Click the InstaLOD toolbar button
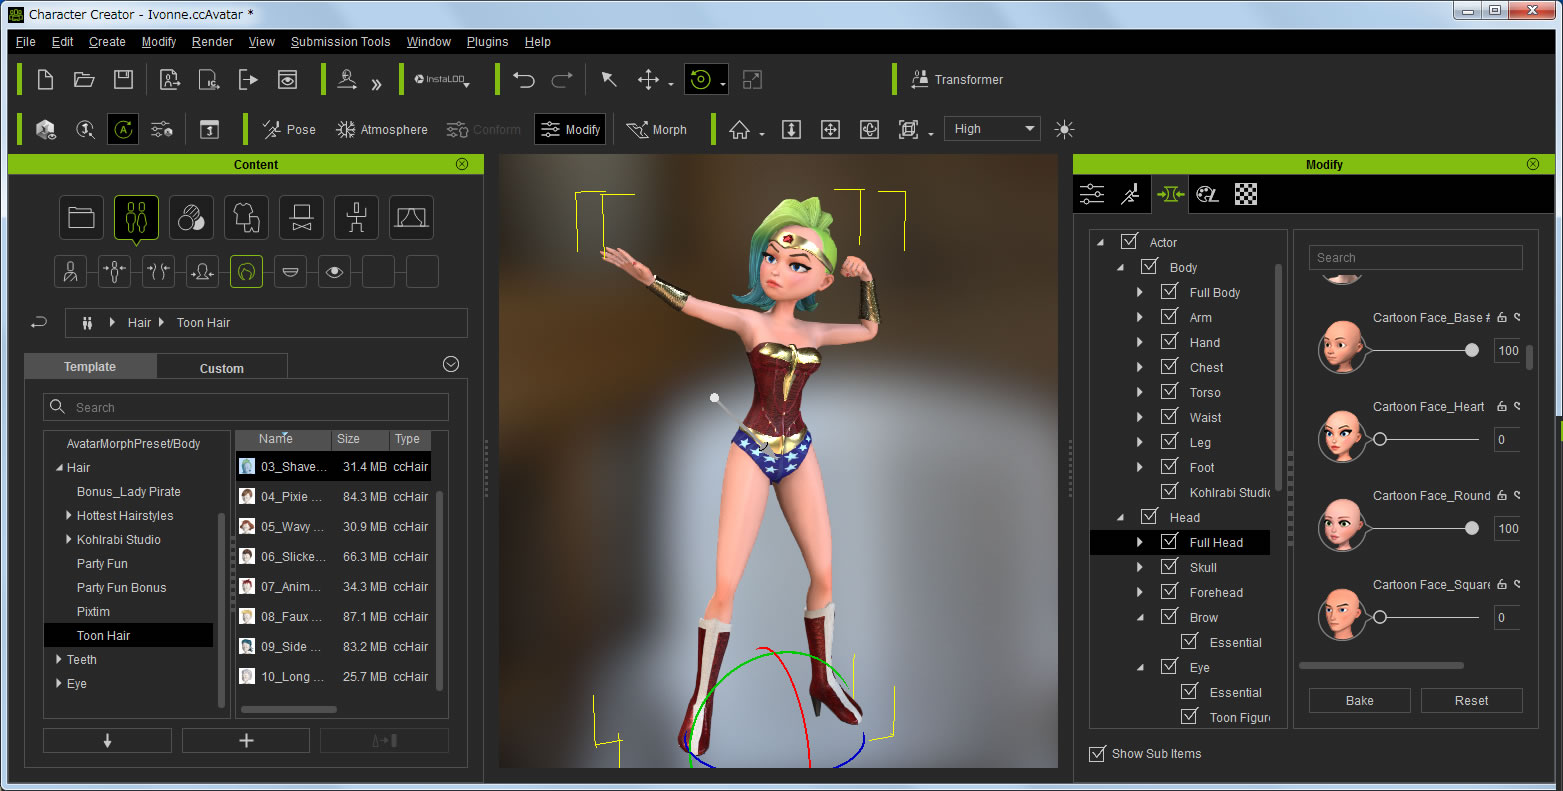This screenshot has height=791, width=1563. coord(442,80)
